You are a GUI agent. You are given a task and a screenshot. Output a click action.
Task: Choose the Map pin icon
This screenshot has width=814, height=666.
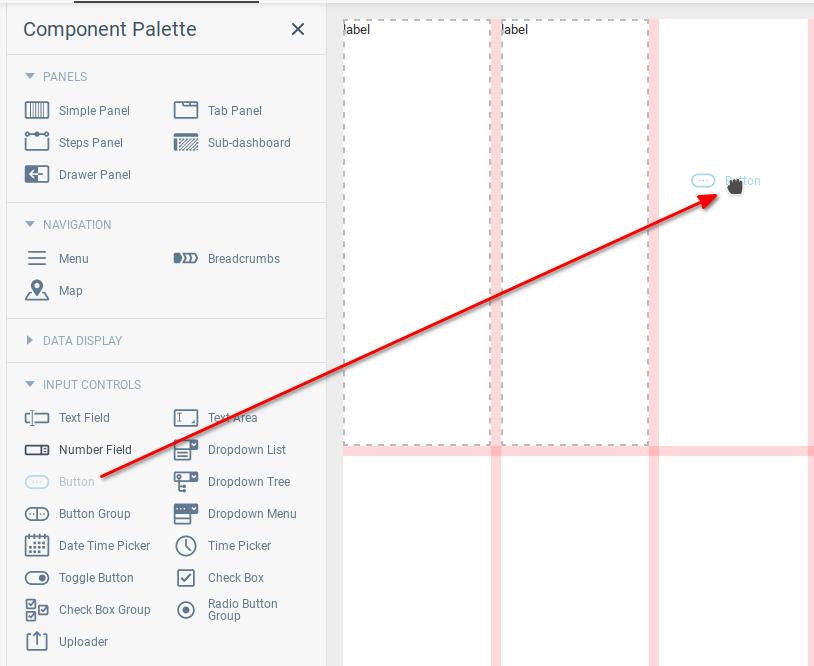pyautogui.click(x=37, y=290)
